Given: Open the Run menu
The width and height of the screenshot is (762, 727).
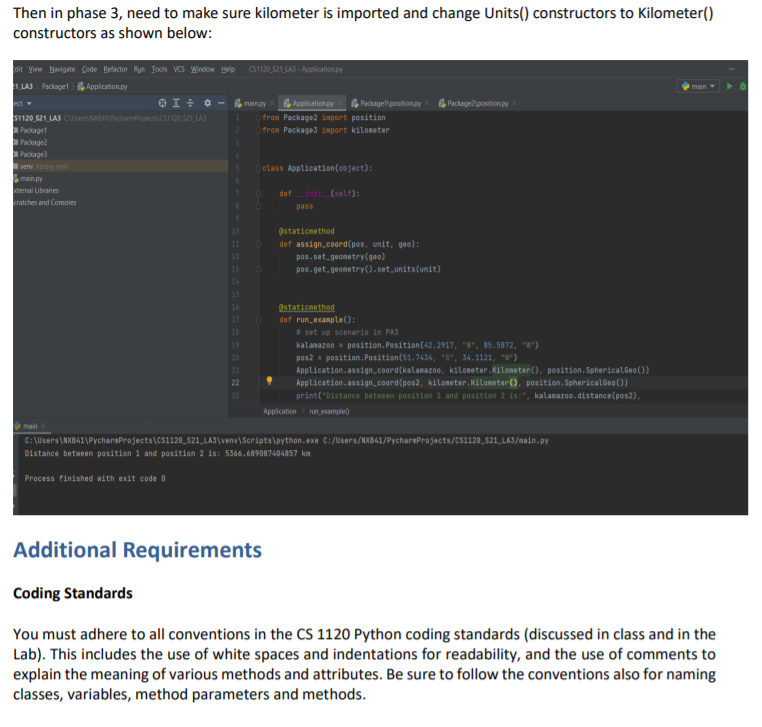Looking at the screenshot, I should pos(139,69).
